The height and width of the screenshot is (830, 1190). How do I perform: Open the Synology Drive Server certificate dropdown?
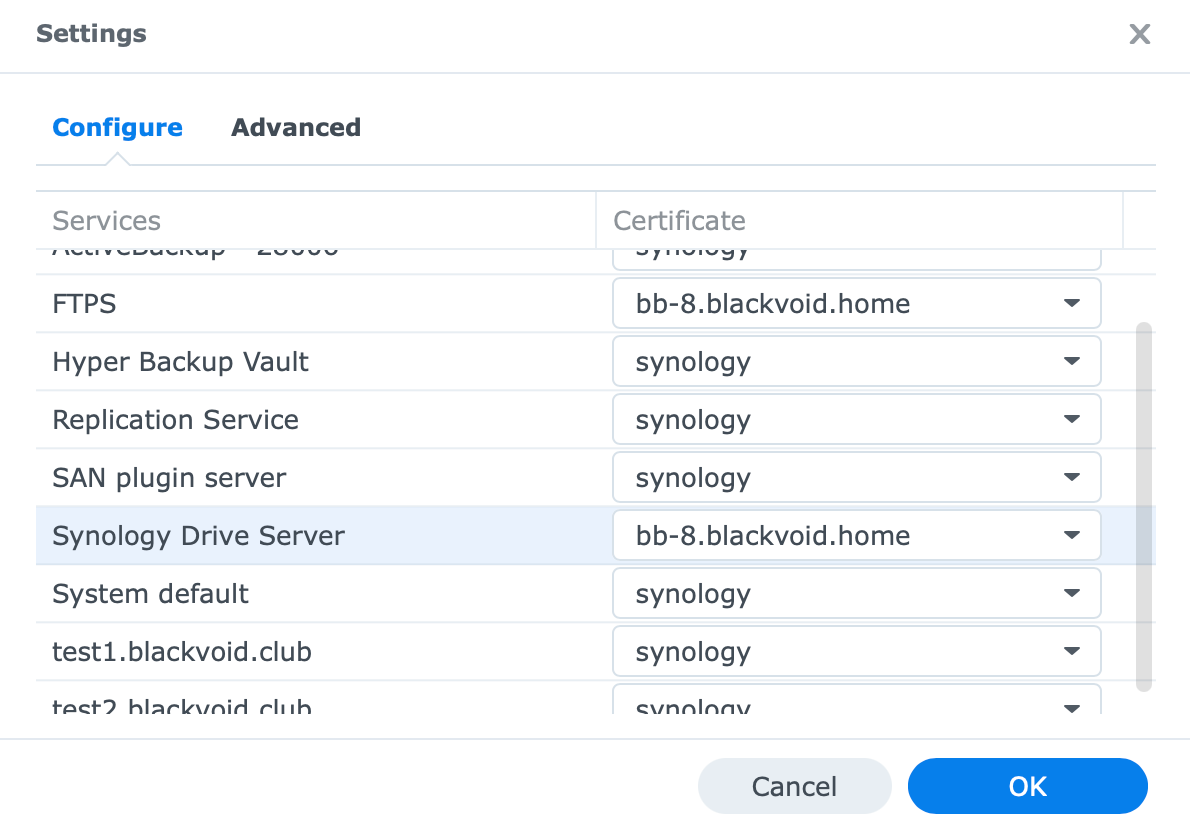pyautogui.click(x=857, y=536)
